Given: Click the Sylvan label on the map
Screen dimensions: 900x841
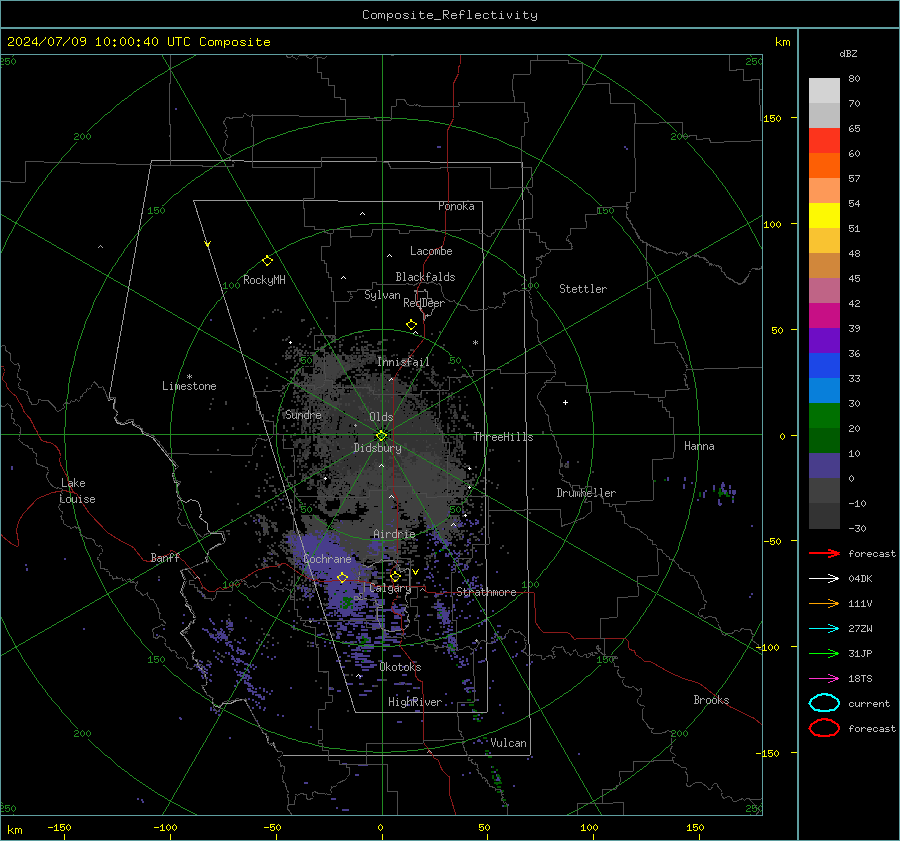Looking at the screenshot, I should pos(382,295).
